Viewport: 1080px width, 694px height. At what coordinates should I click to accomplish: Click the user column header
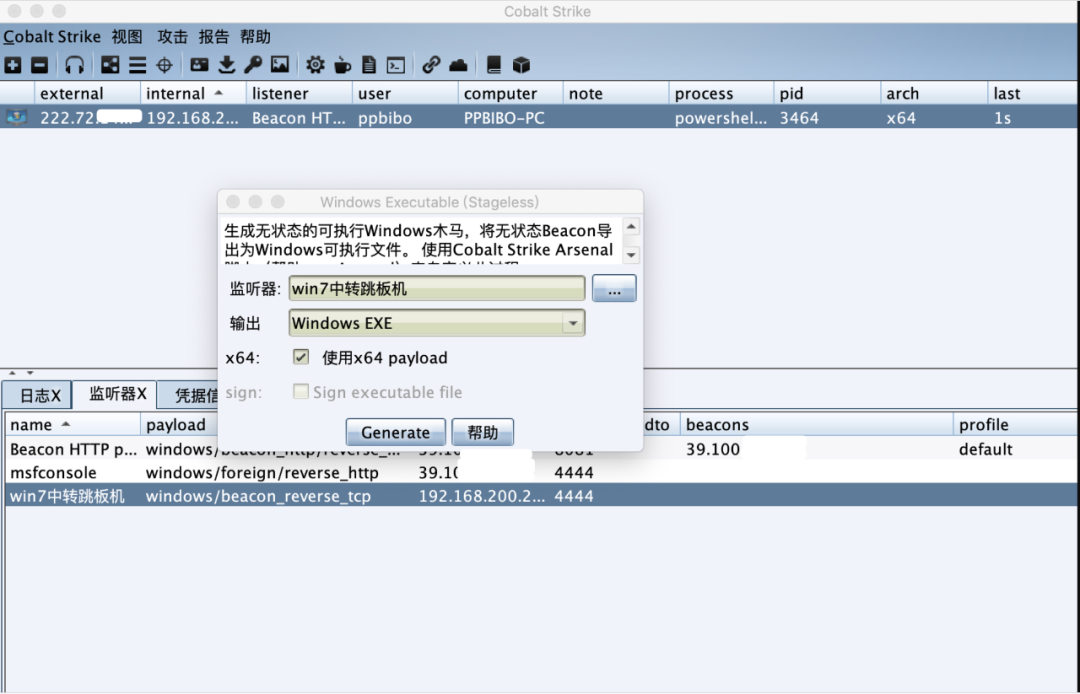405,93
